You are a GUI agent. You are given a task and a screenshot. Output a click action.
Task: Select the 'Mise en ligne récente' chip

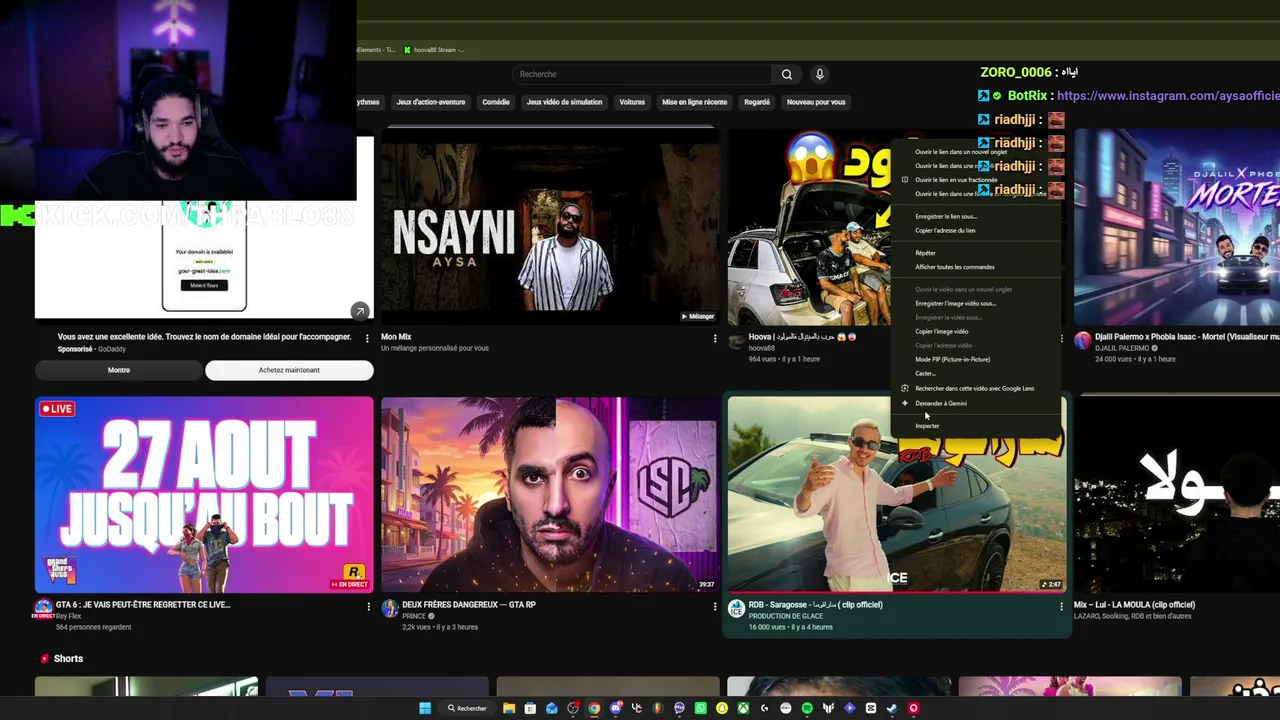[x=695, y=102]
